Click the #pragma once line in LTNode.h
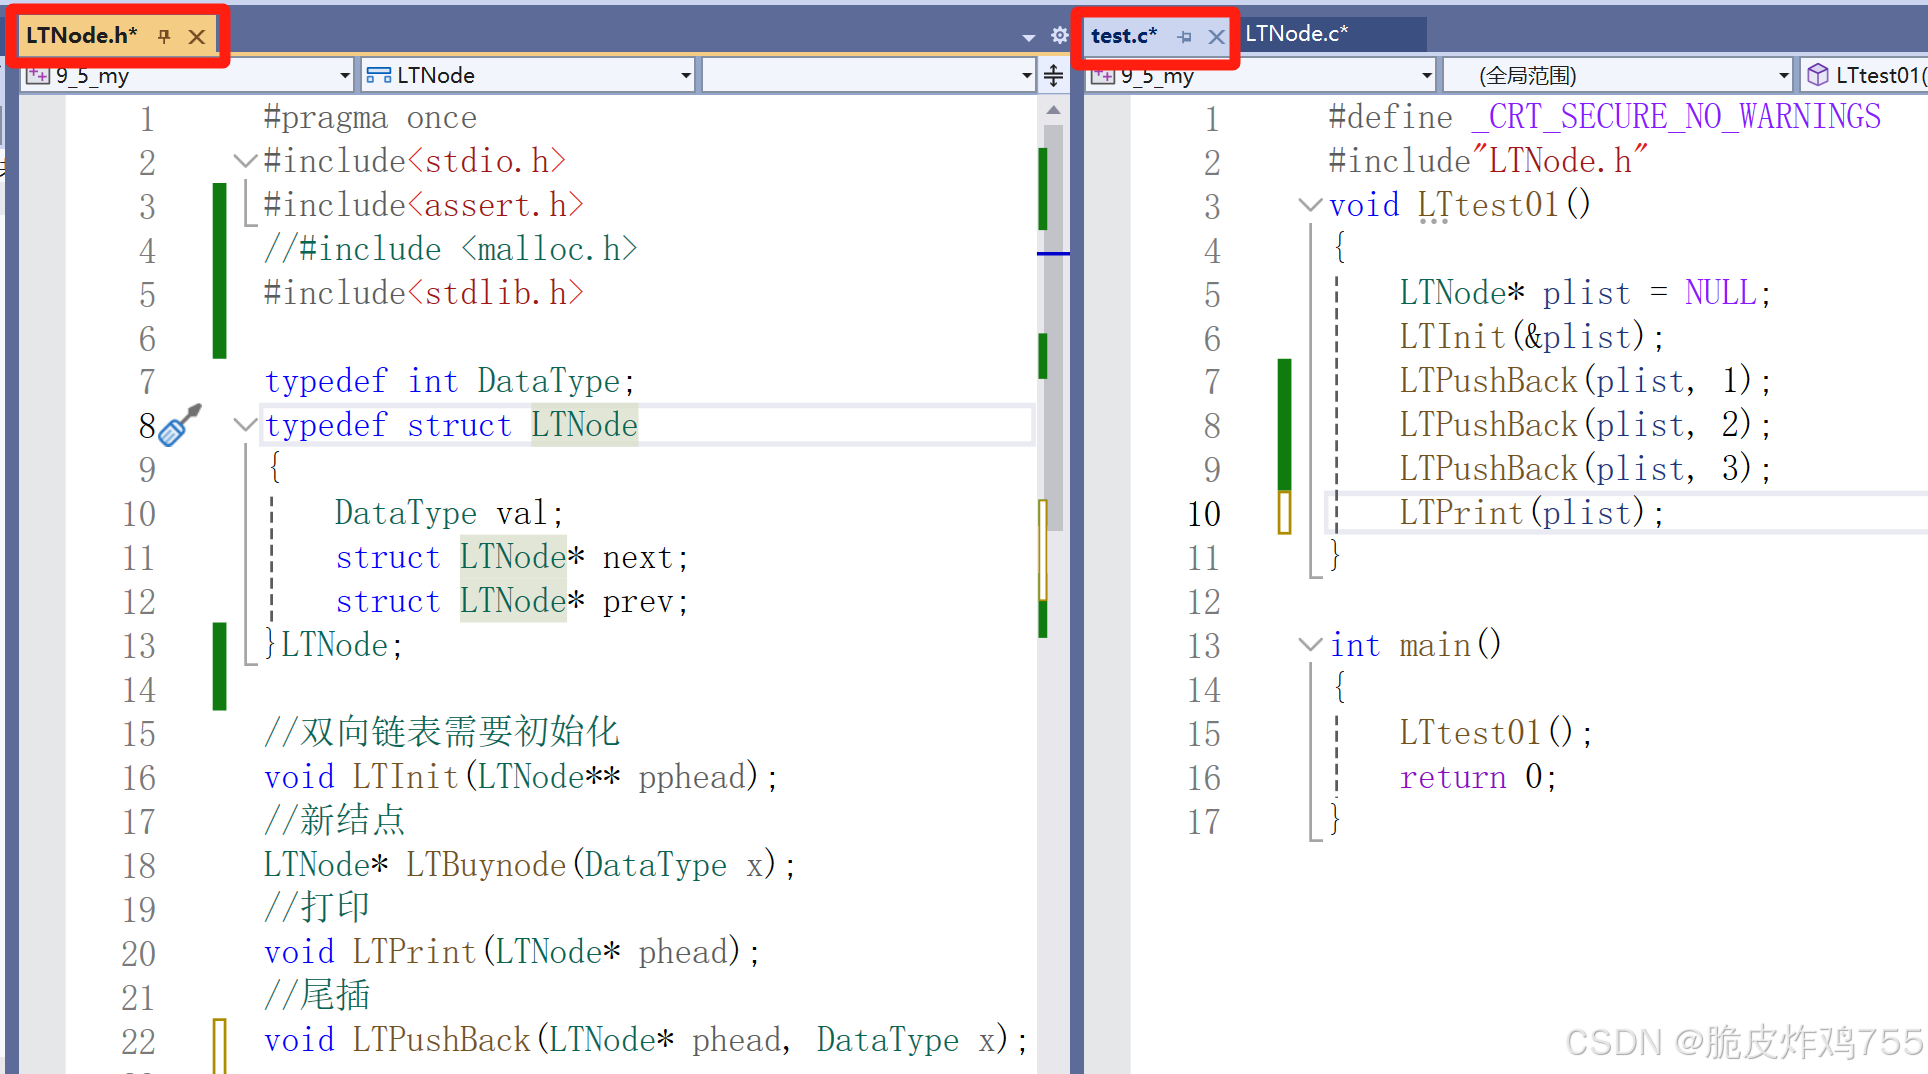 [370, 118]
